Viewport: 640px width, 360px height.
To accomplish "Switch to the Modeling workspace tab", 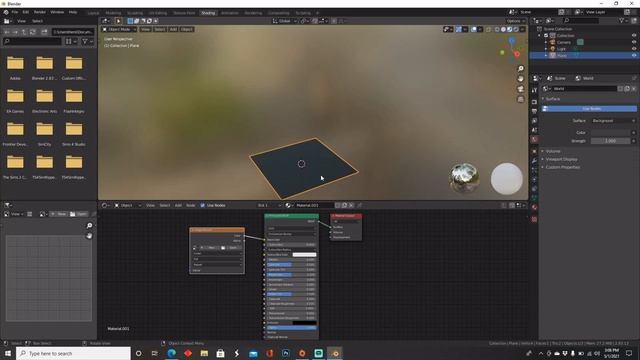I will click(113, 13).
